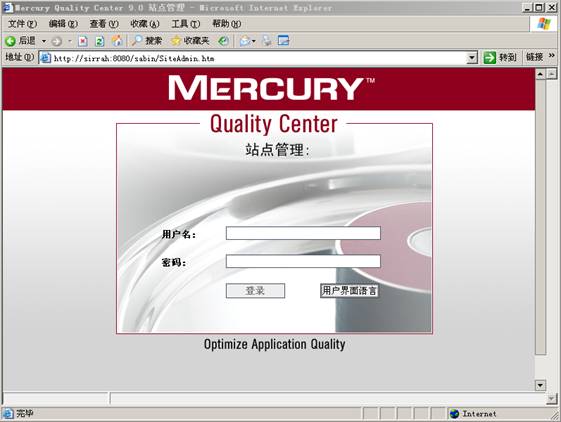Image resolution: width=561 pixels, height=422 pixels.
Task: Open the 查看(V) menu
Action: coord(104,24)
